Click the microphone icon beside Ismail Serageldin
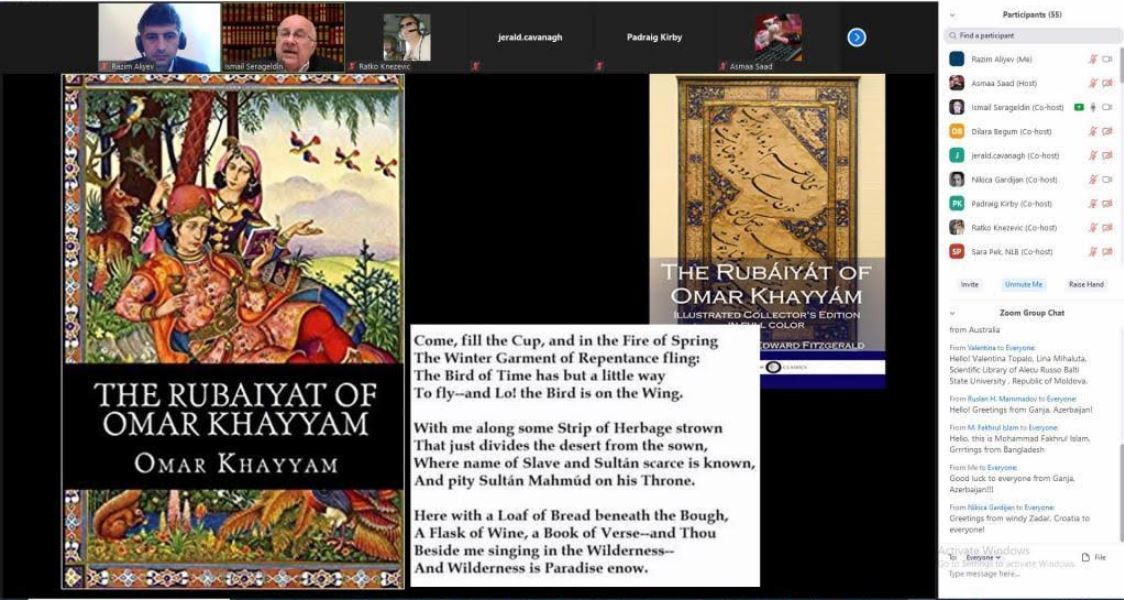The image size is (1124, 600). pyautogui.click(x=1093, y=107)
